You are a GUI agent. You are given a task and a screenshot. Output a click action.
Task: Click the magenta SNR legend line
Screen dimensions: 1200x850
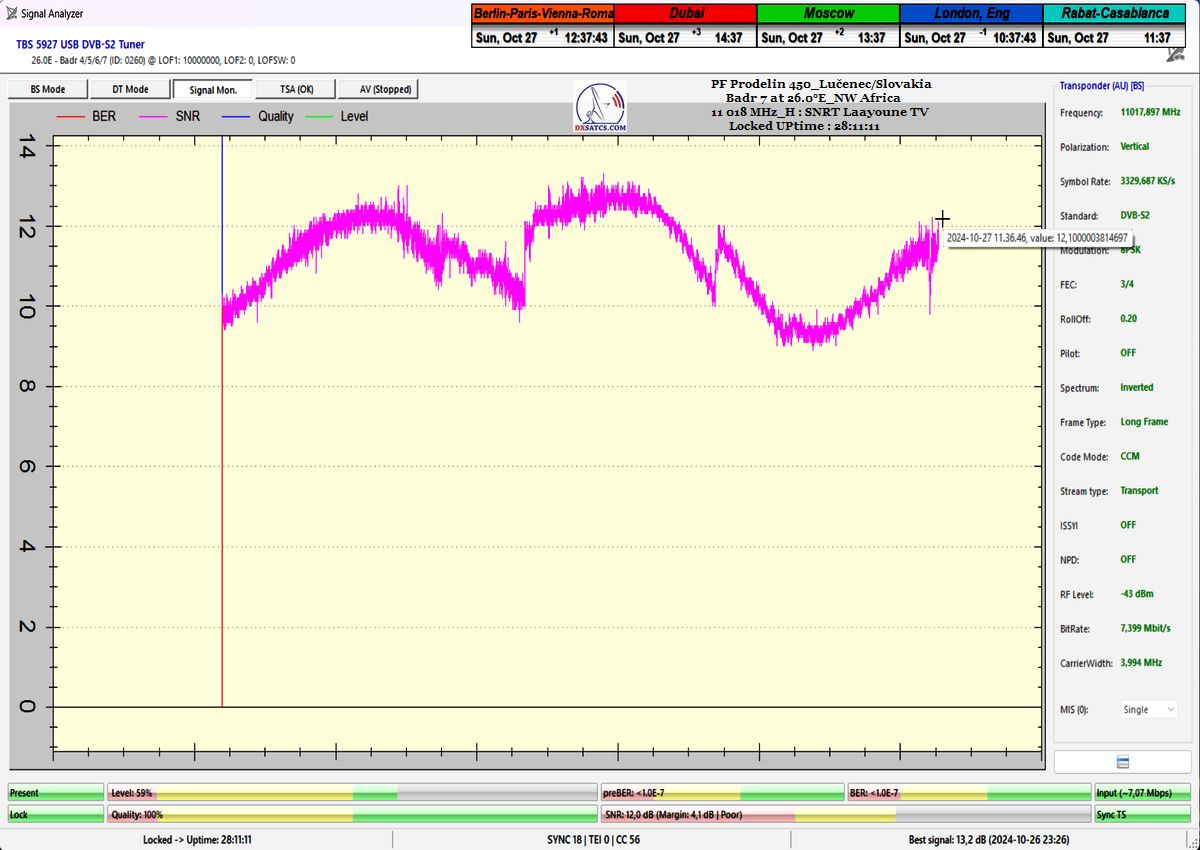coord(154,117)
